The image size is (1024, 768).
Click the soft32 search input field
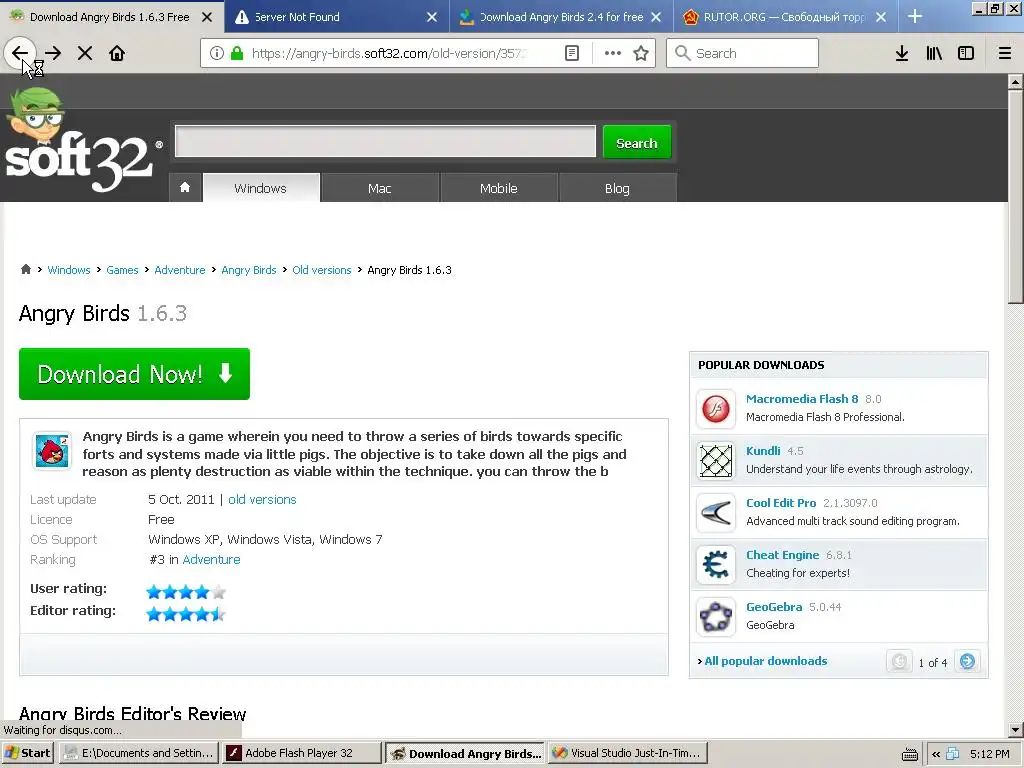385,142
